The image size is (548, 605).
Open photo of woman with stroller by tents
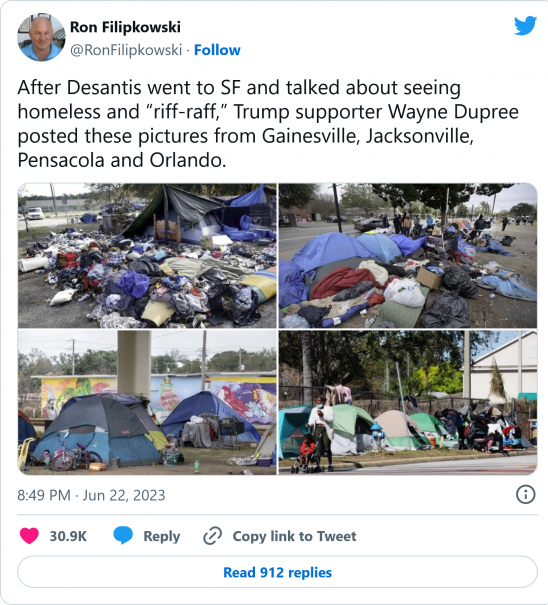[408, 402]
